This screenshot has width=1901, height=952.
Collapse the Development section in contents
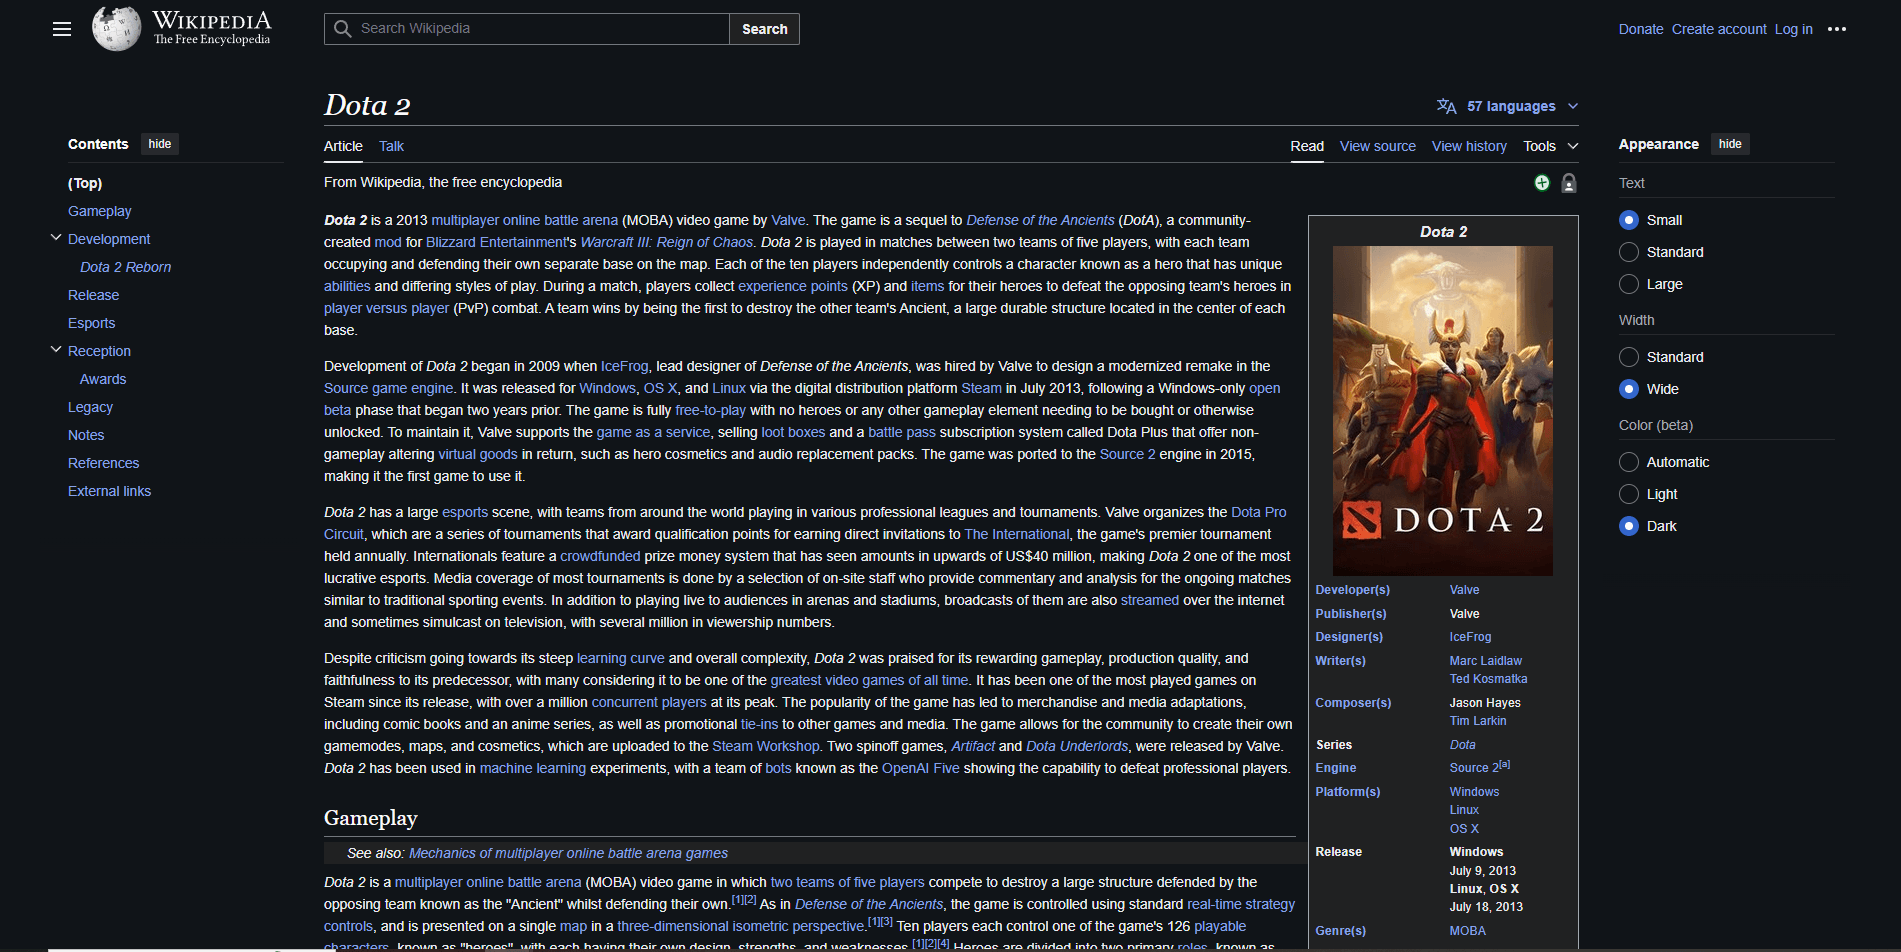(x=56, y=238)
